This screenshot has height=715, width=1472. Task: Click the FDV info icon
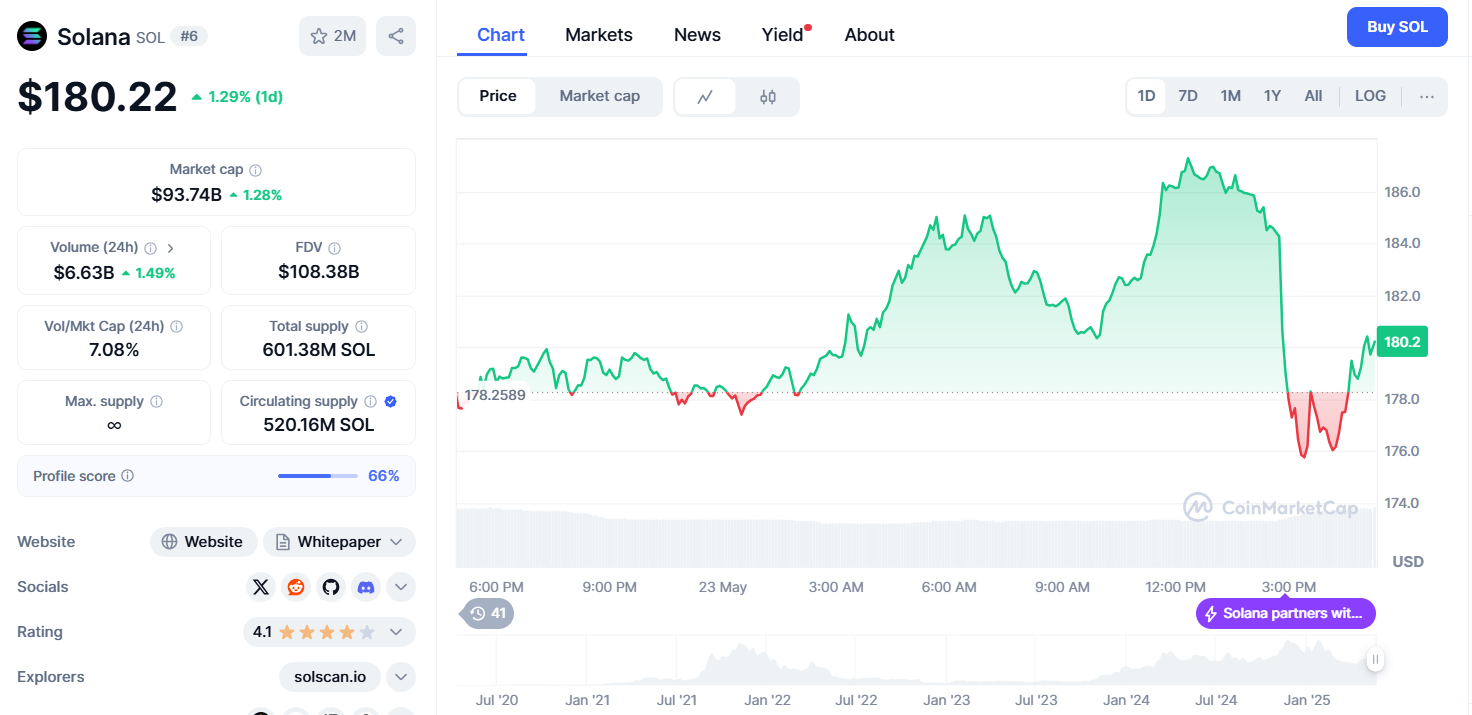tap(335, 248)
